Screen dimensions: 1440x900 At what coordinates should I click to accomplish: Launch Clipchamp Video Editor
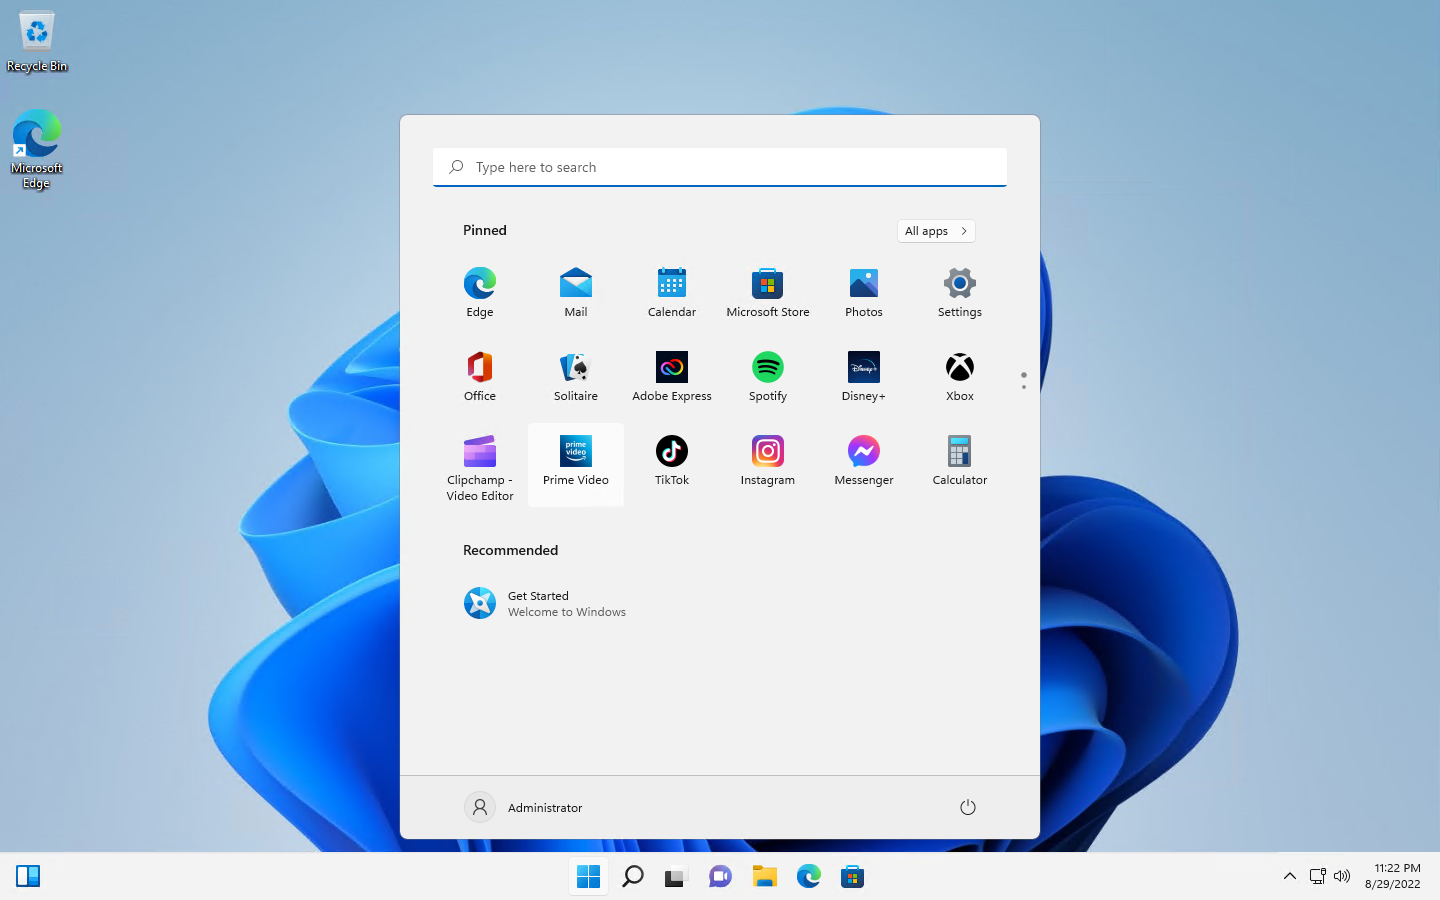480,466
